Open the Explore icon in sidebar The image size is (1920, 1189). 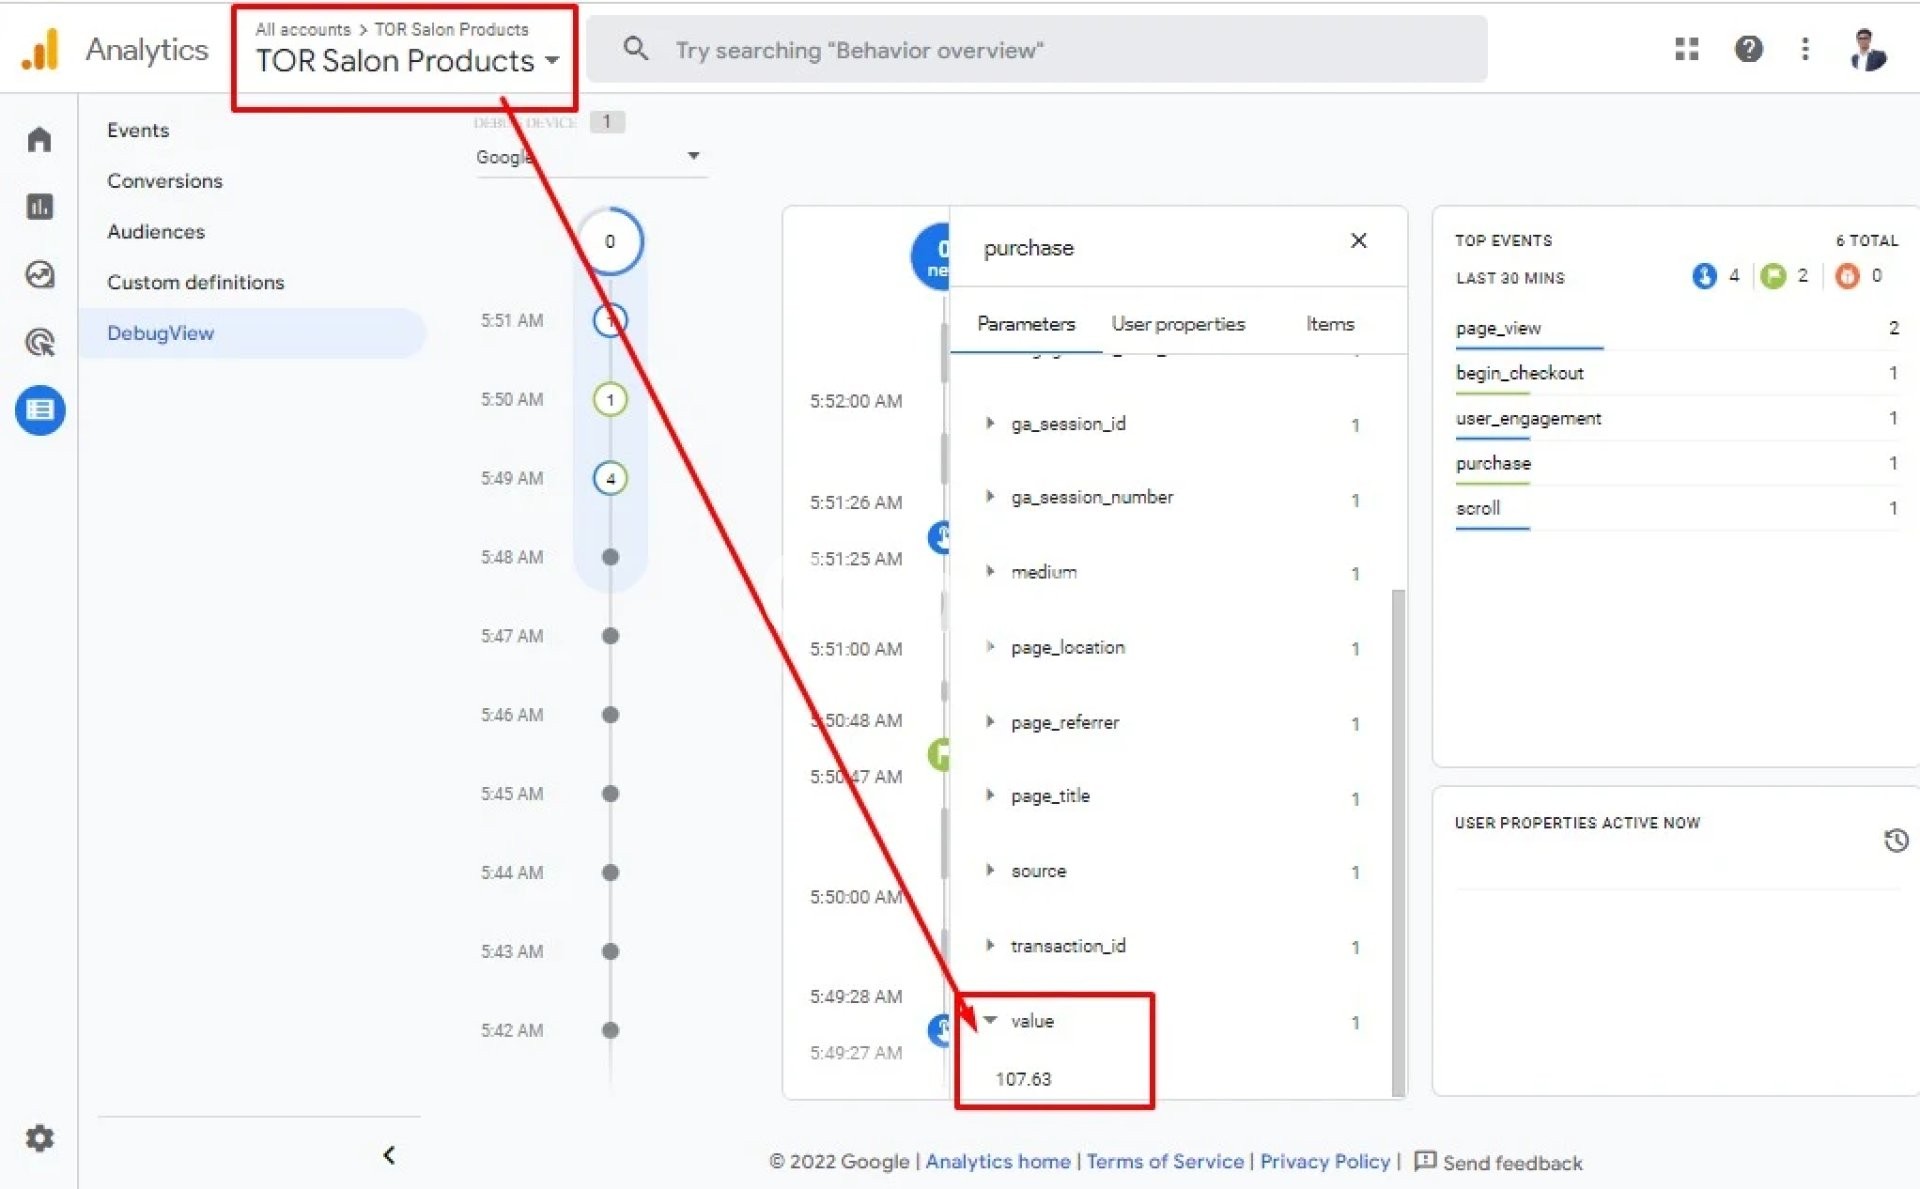coord(39,274)
